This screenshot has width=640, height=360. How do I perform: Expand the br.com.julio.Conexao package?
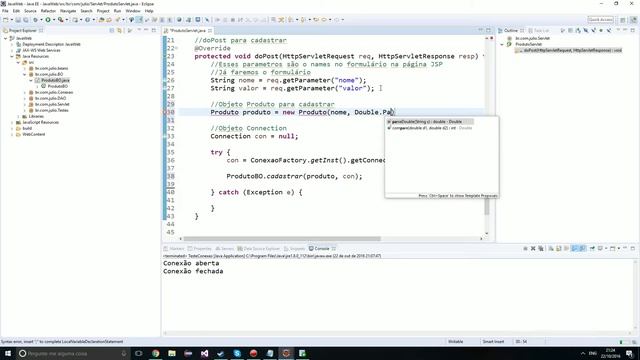tap(24, 92)
